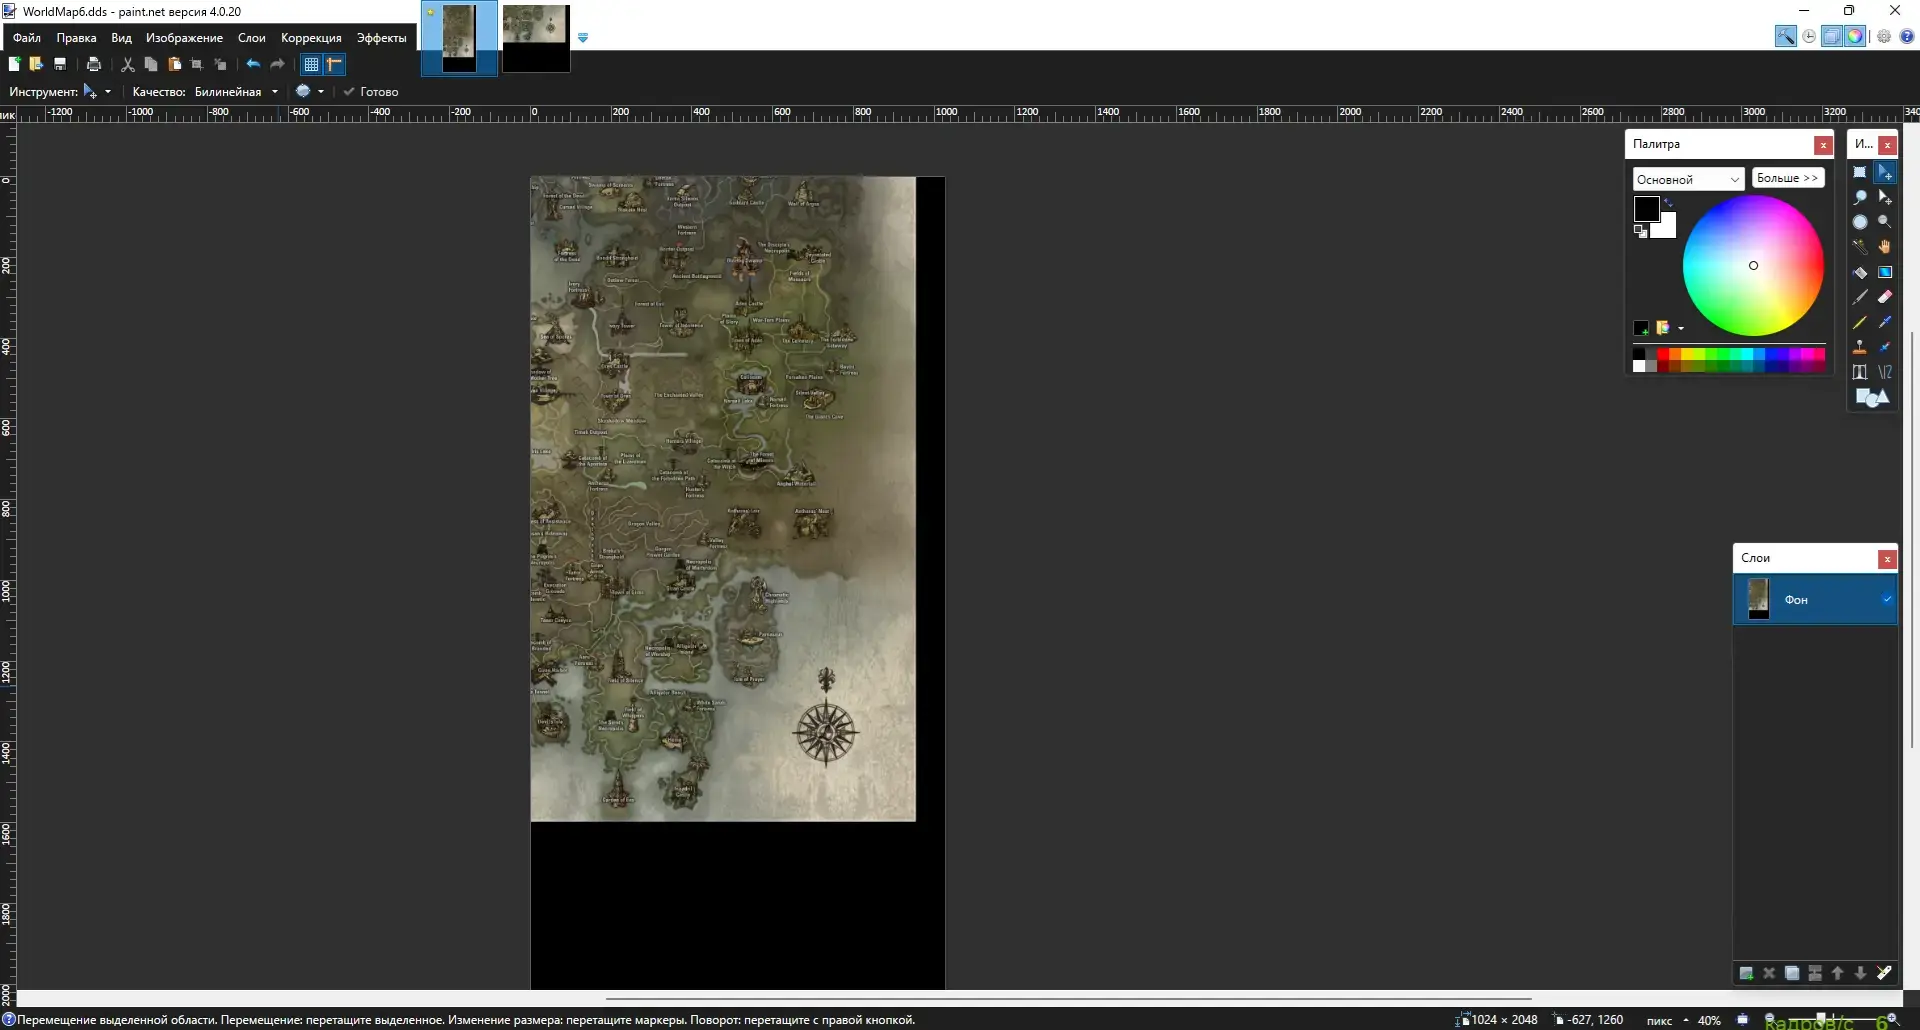
Task: Open layer properties
Action: click(x=1884, y=973)
